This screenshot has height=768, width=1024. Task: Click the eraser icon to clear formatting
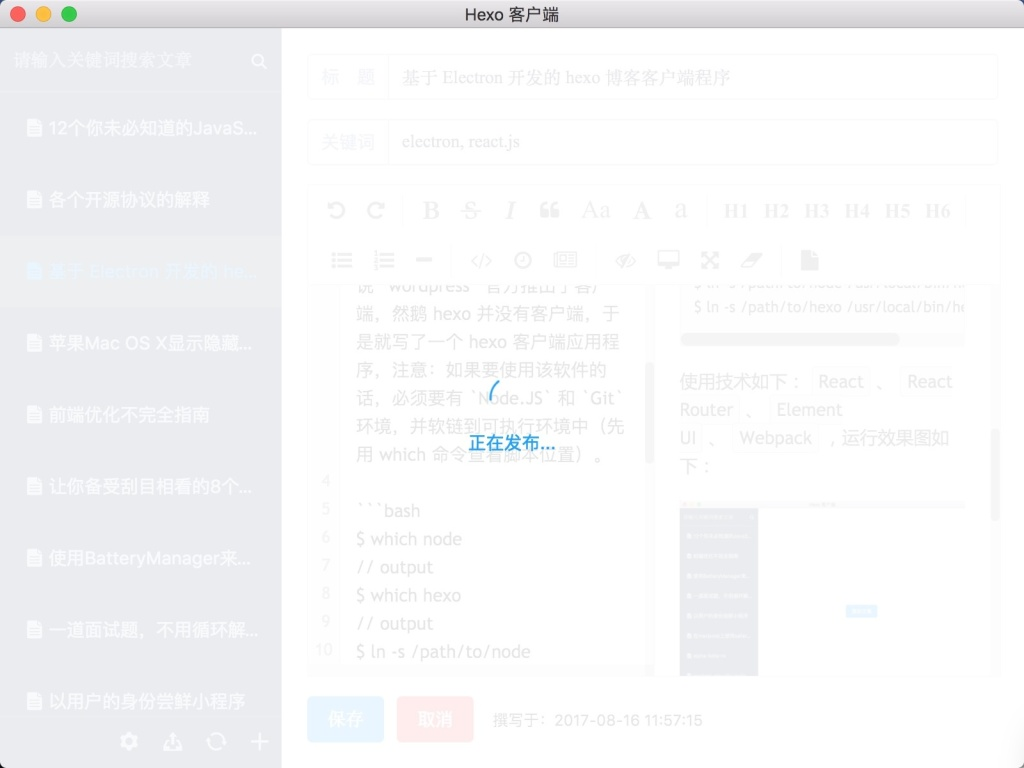click(751, 260)
